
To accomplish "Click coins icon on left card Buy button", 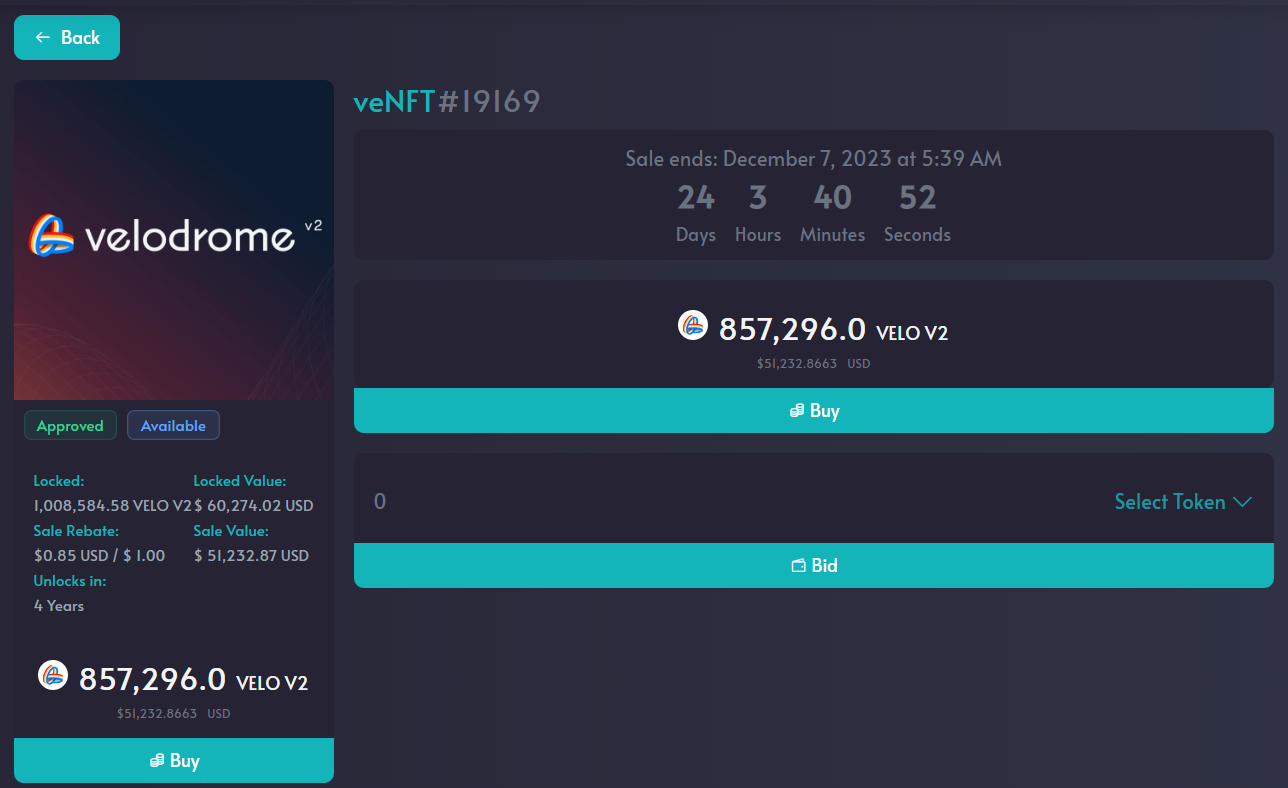I will tap(157, 761).
